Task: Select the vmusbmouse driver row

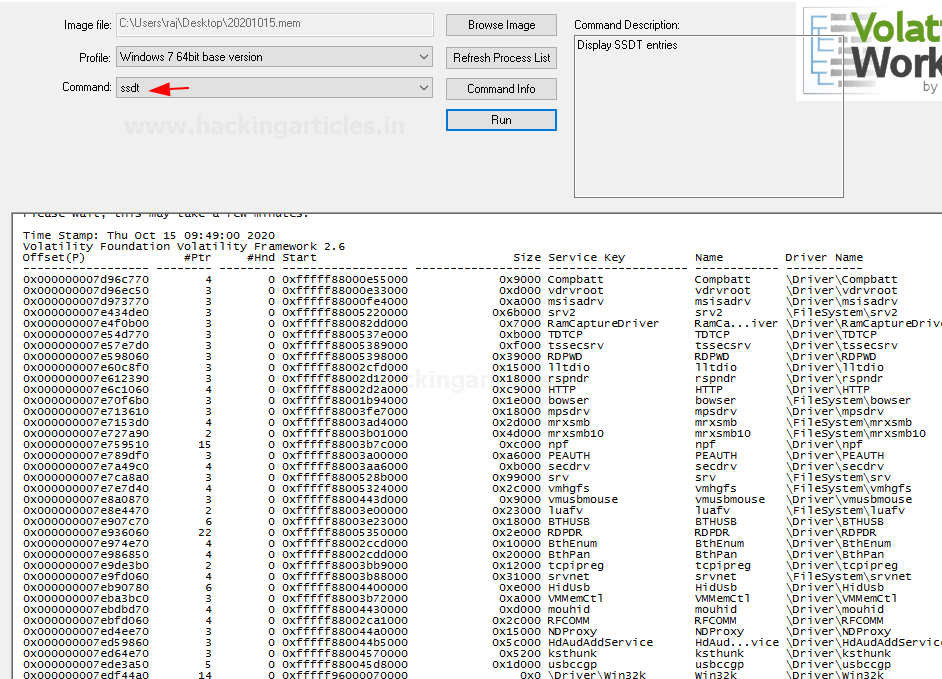Action: click(x=582, y=500)
